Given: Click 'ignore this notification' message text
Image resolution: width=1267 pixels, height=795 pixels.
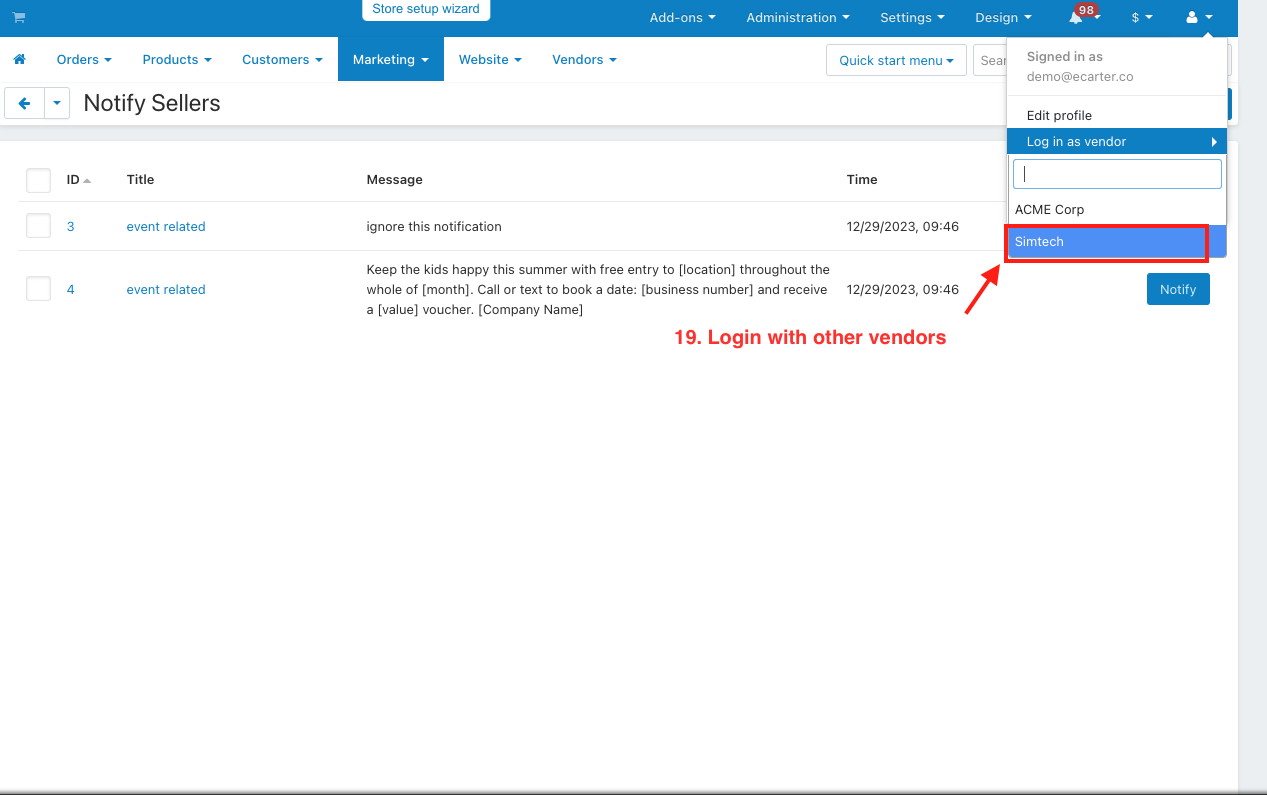Looking at the screenshot, I should pyautogui.click(x=434, y=227).
